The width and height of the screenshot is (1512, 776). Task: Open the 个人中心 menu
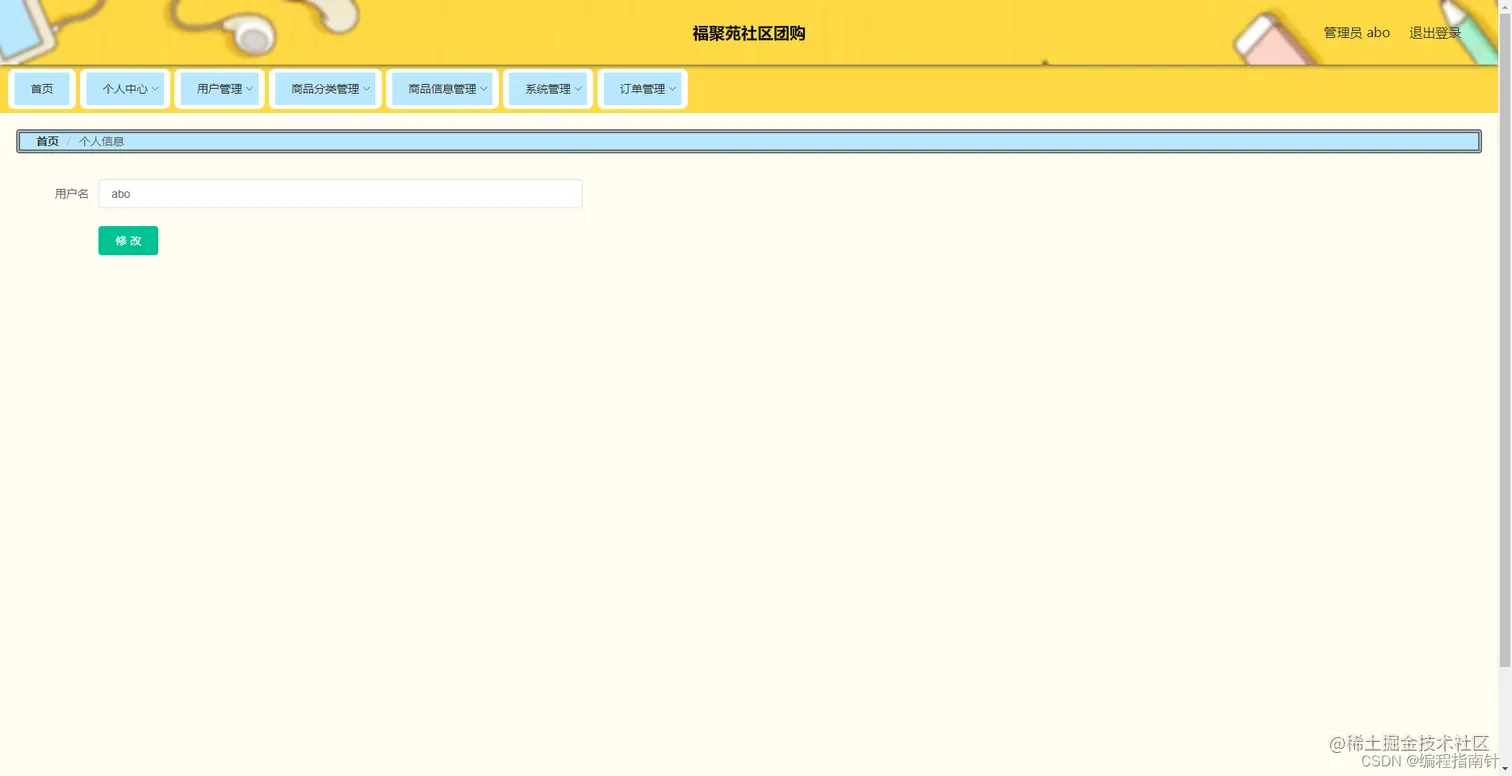tap(125, 89)
